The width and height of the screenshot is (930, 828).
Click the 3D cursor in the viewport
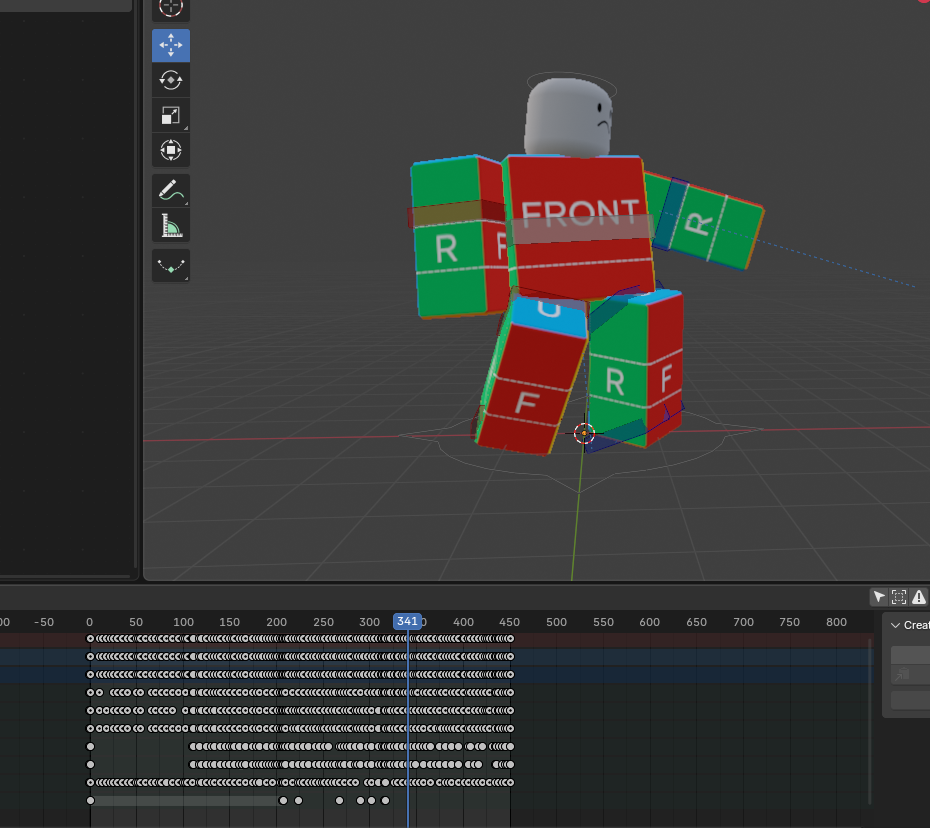(x=584, y=434)
